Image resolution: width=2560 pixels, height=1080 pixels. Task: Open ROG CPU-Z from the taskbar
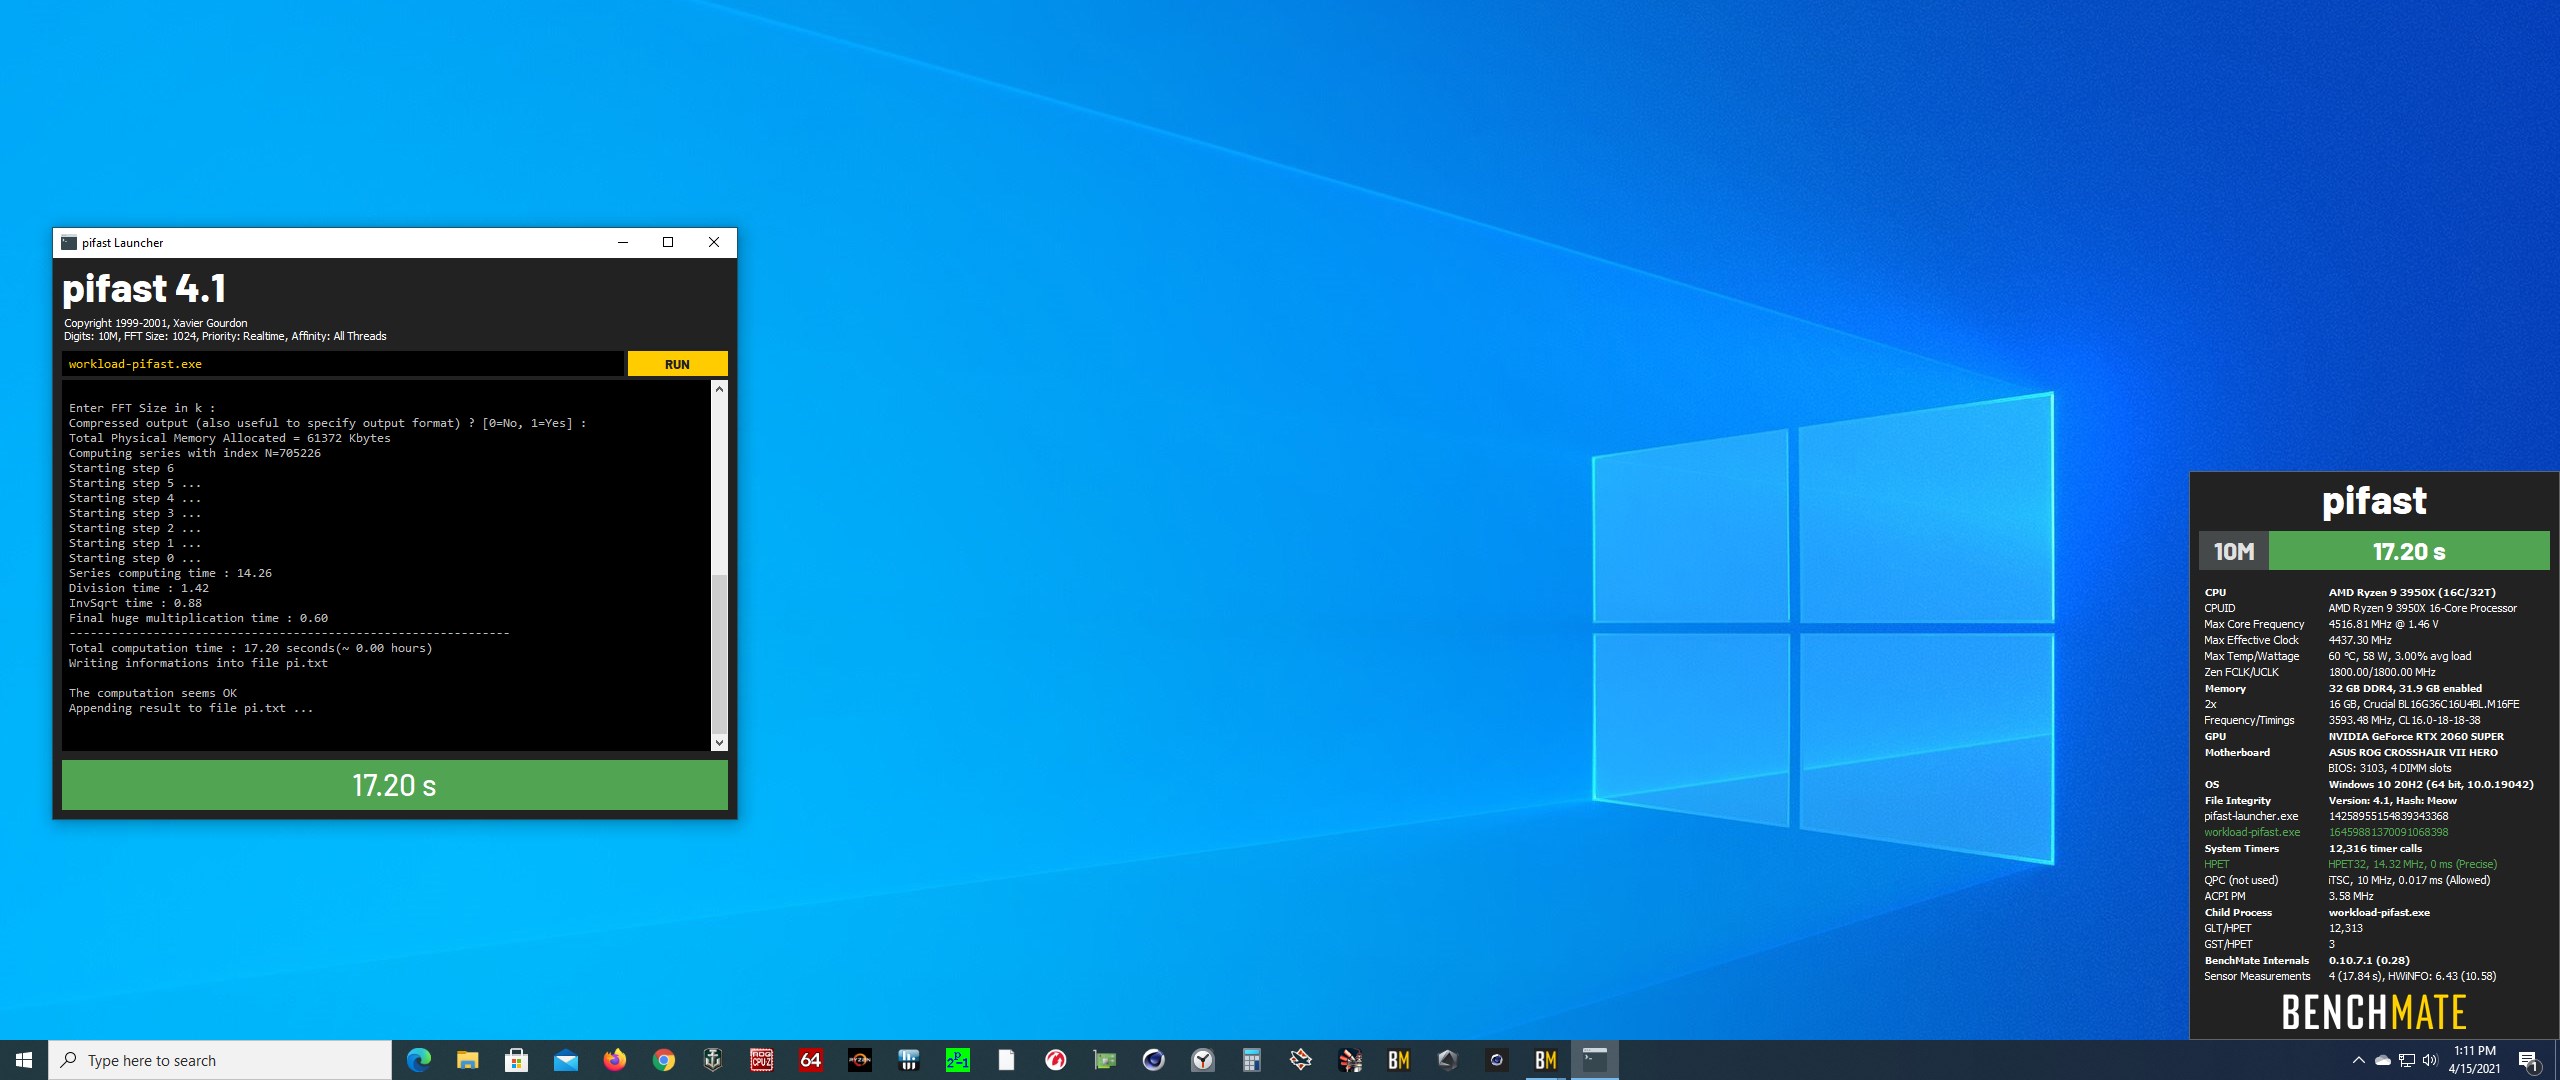(x=761, y=1060)
